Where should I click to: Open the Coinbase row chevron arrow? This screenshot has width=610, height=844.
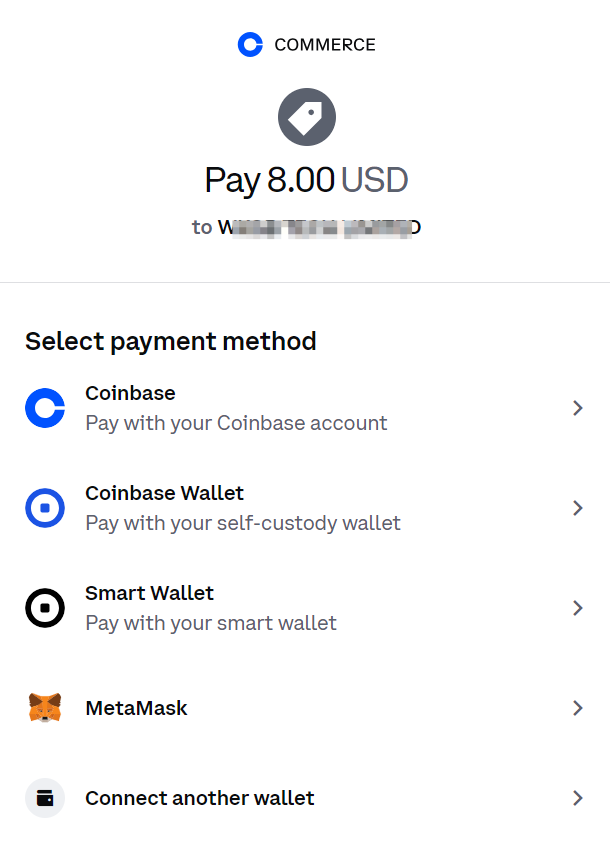coord(578,408)
